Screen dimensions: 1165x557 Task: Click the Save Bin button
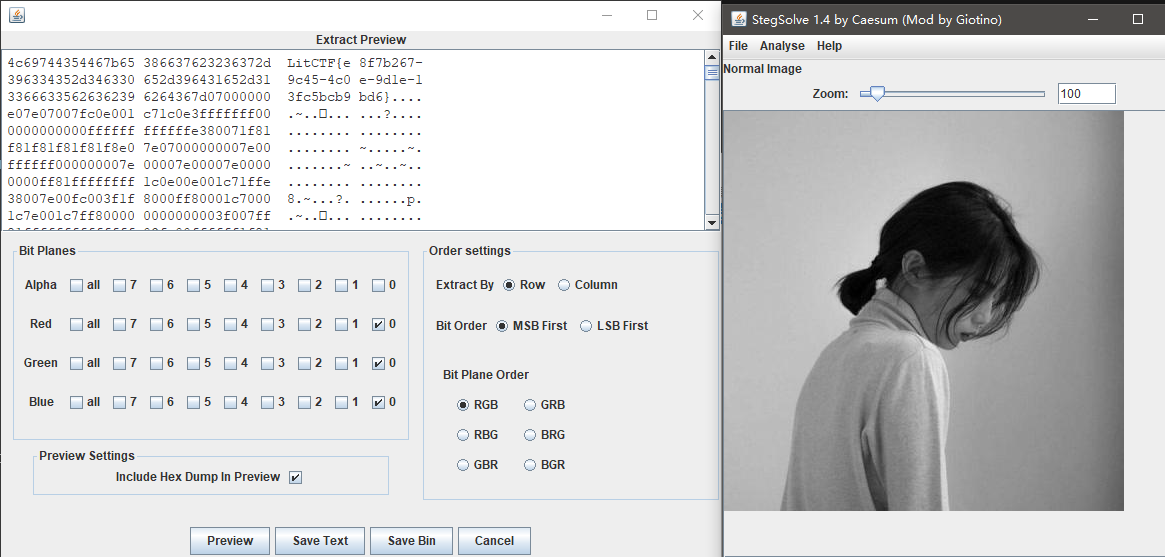click(x=411, y=541)
